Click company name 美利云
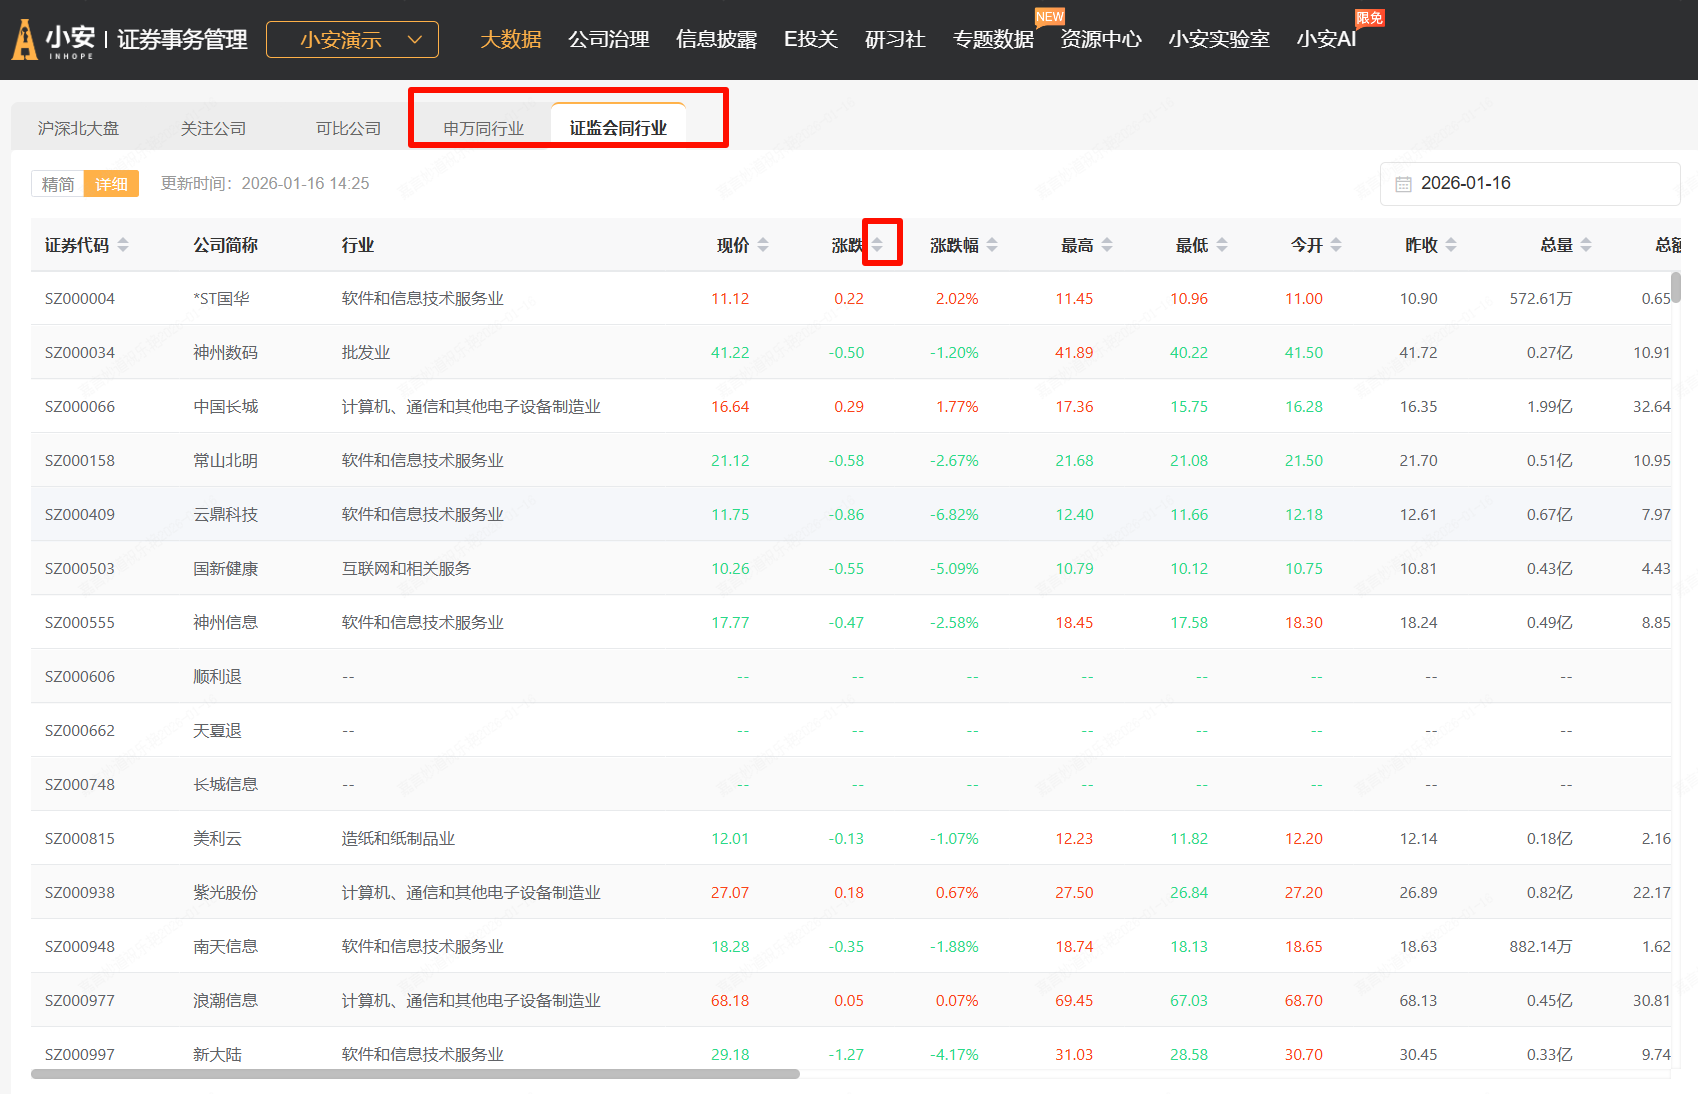The height and width of the screenshot is (1094, 1698). click(x=217, y=838)
